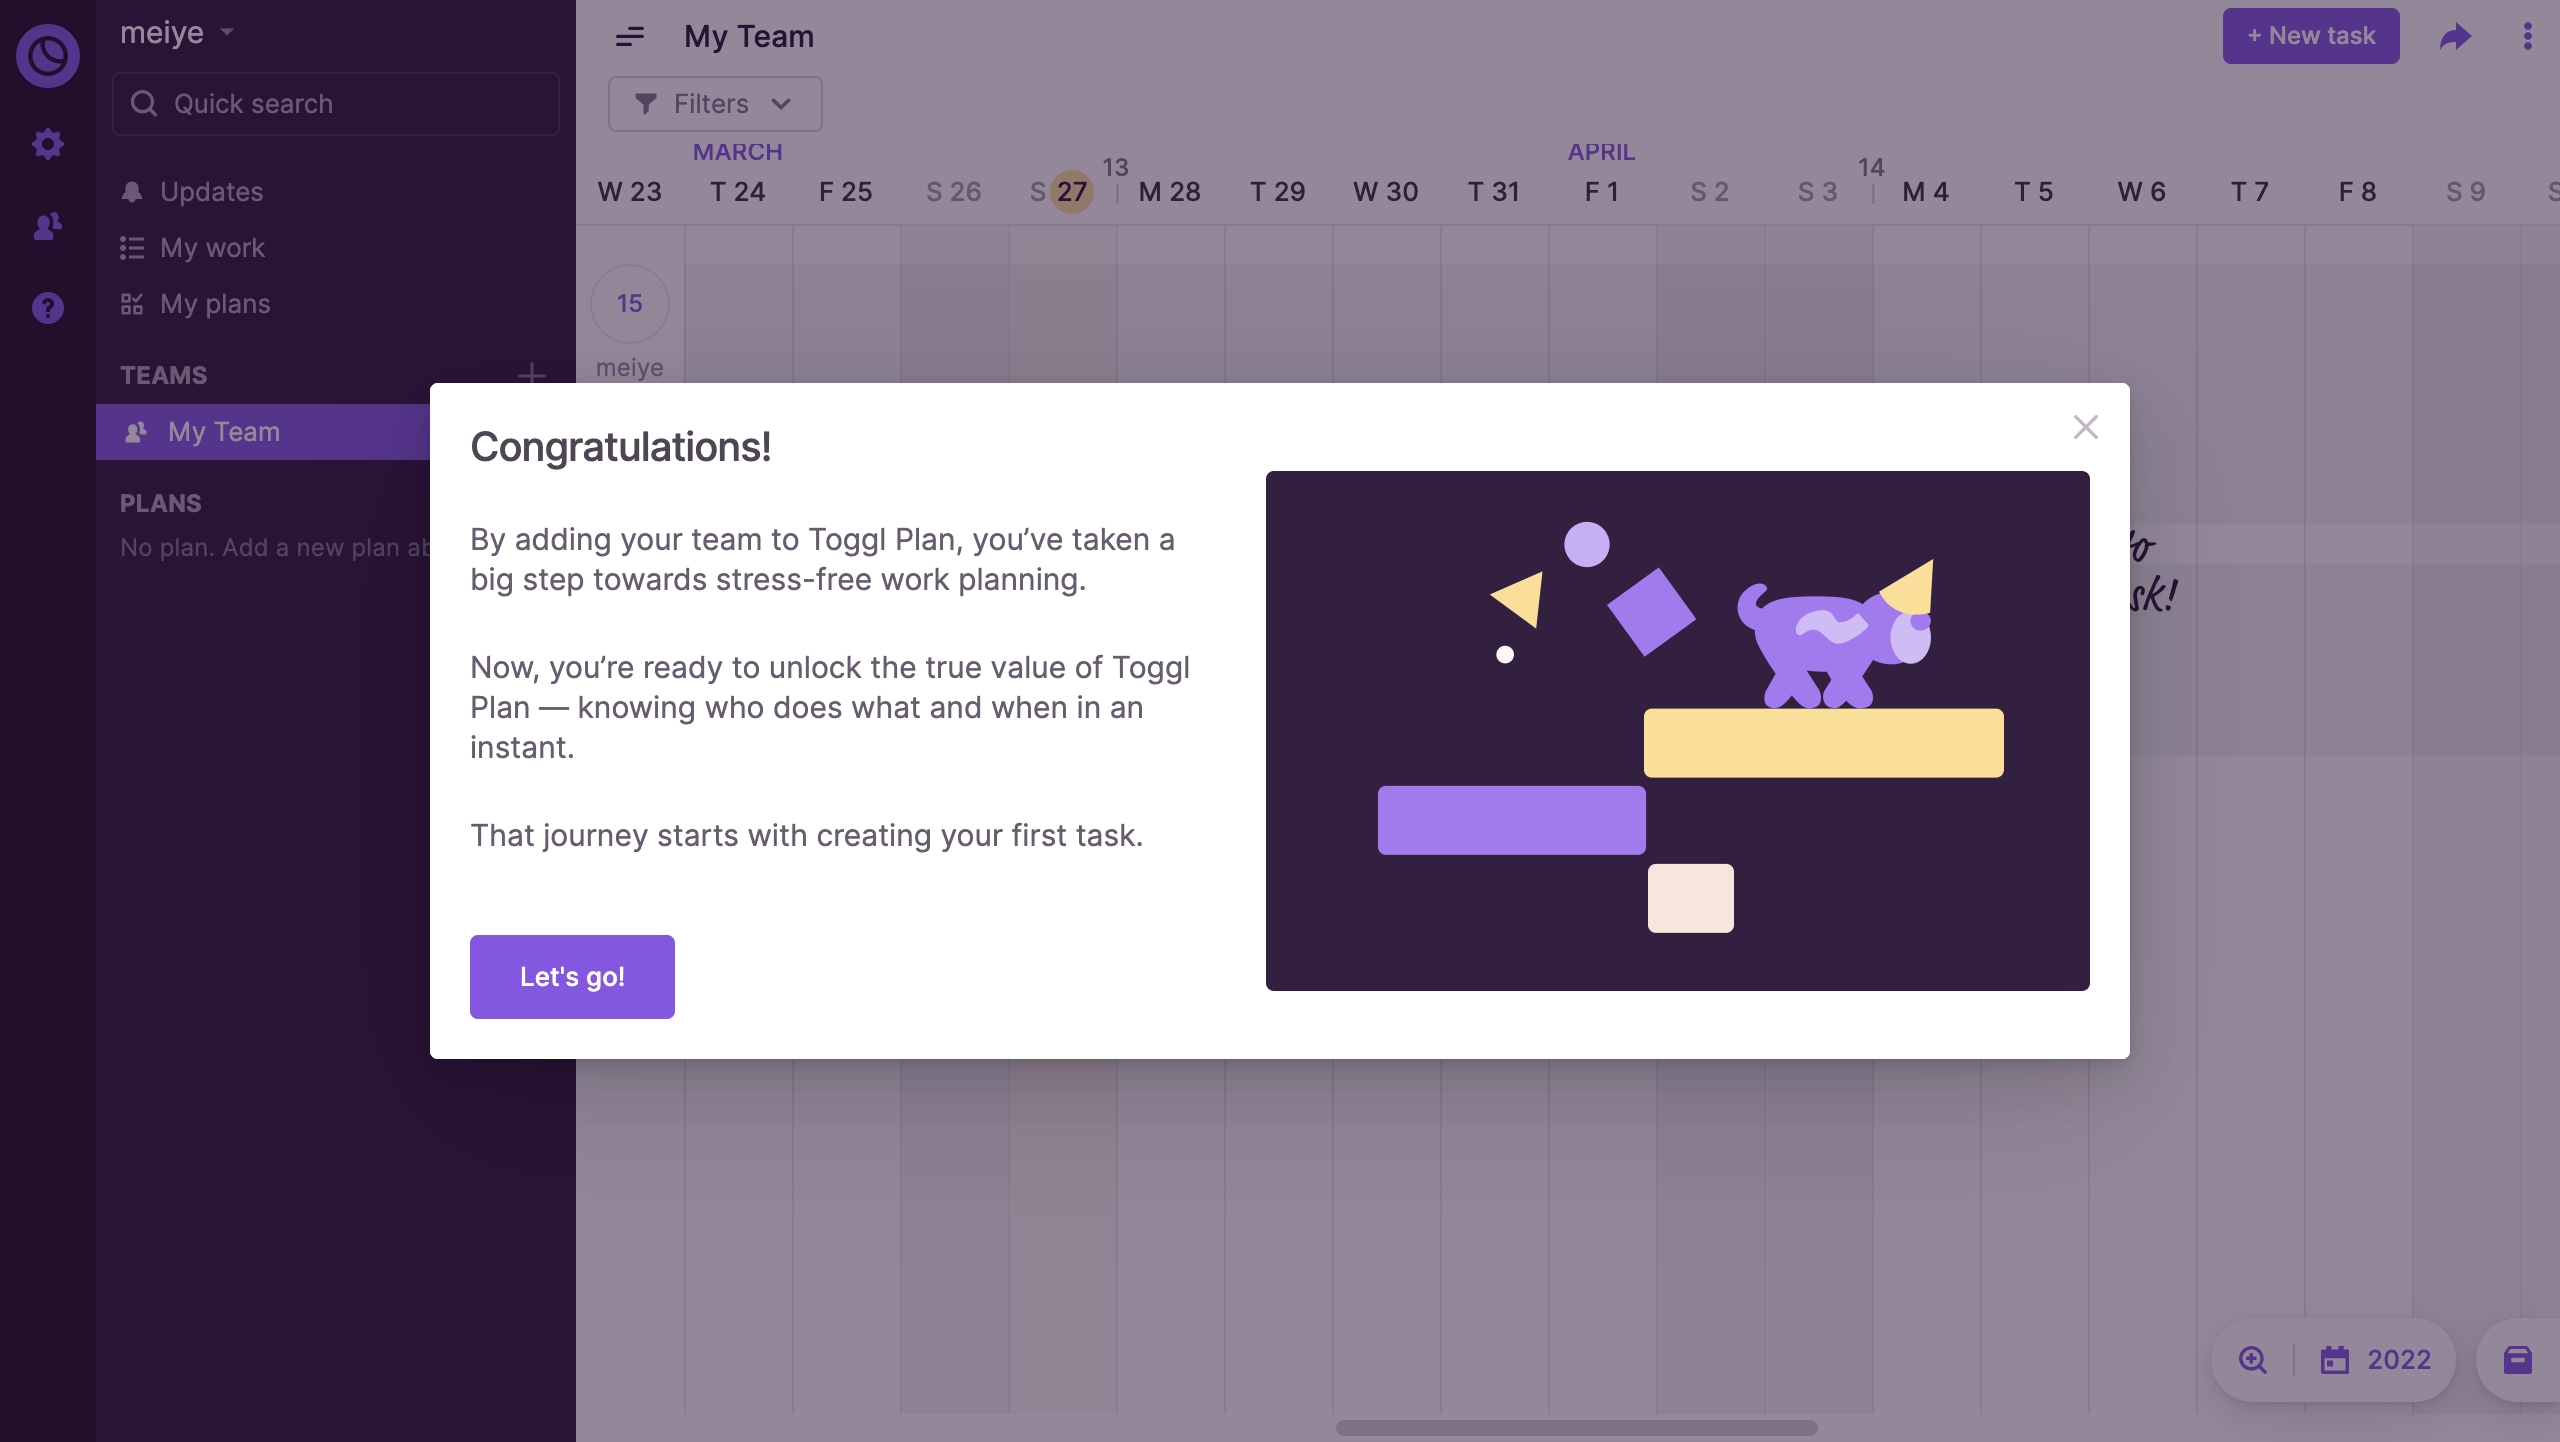Click the search magnifier icon

pyautogui.click(x=144, y=103)
